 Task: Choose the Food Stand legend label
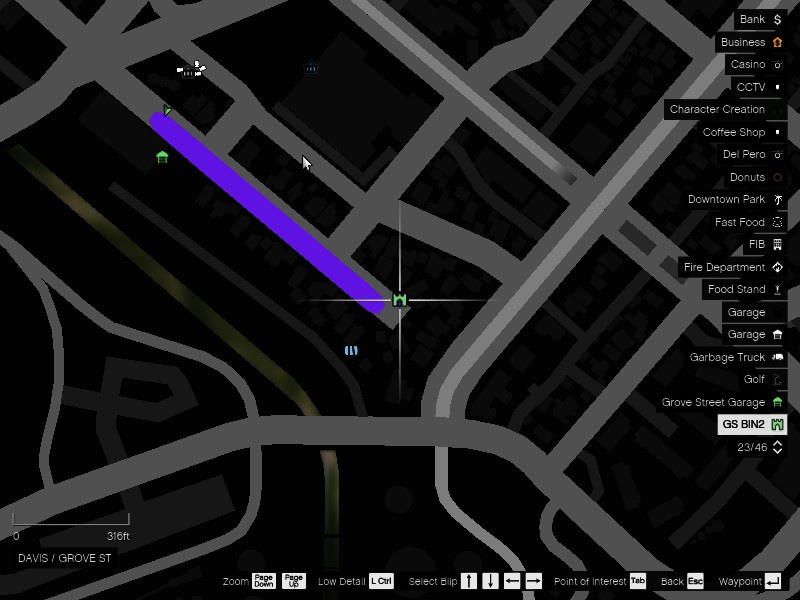736,289
